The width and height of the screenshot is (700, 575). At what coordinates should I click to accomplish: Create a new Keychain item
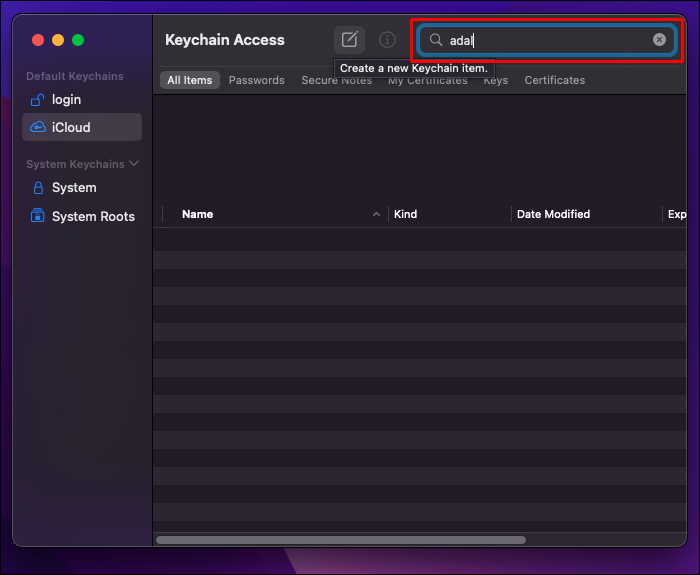[349, 40]
